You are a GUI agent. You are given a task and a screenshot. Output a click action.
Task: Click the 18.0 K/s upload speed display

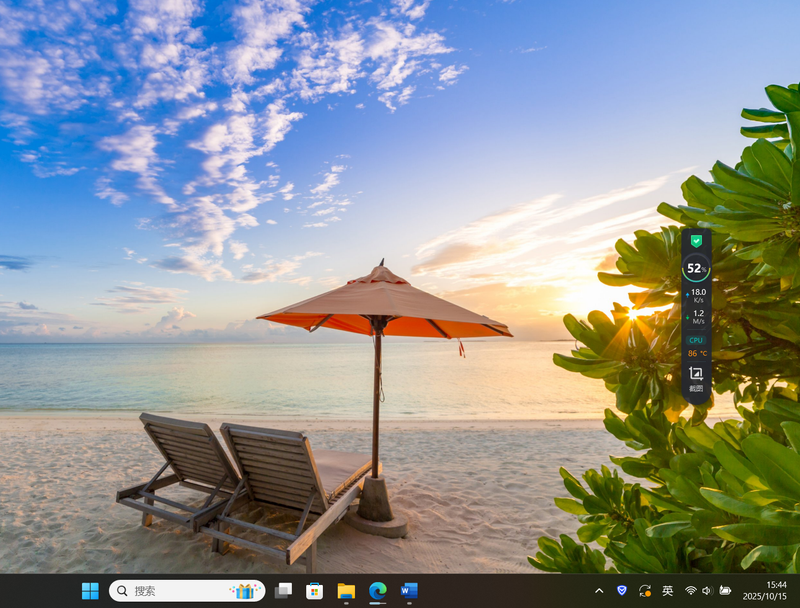(696, 294)
